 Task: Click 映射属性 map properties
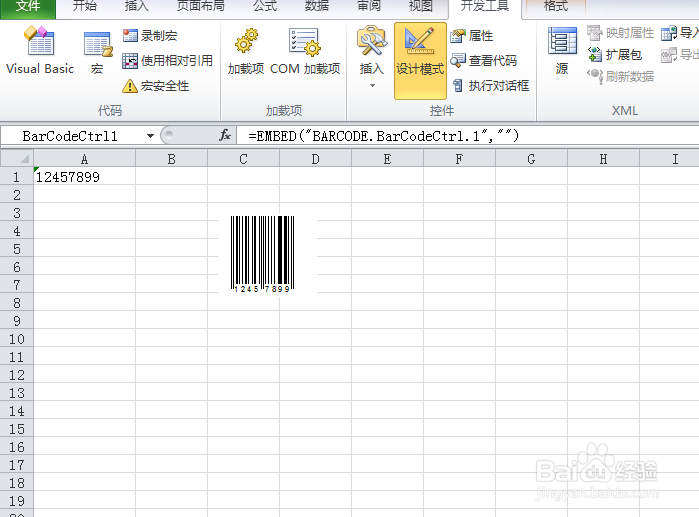(620, 33)
